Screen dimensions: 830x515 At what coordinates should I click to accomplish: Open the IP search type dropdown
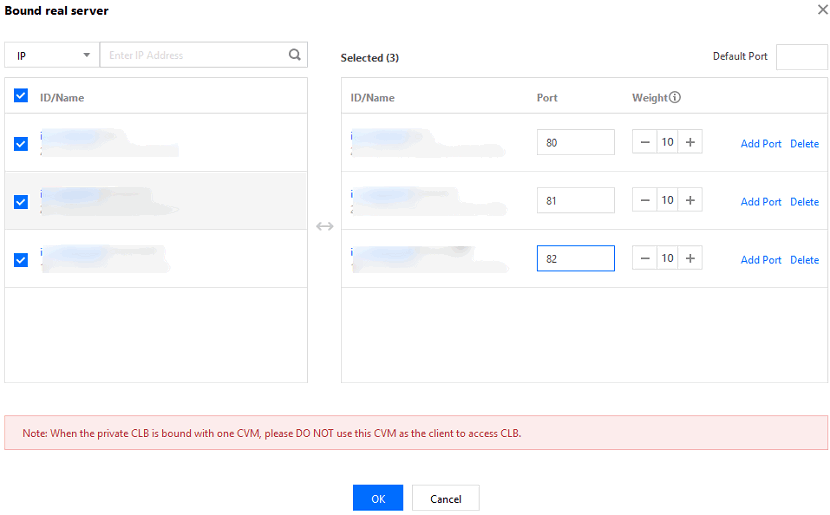click(x=52, y=55)
